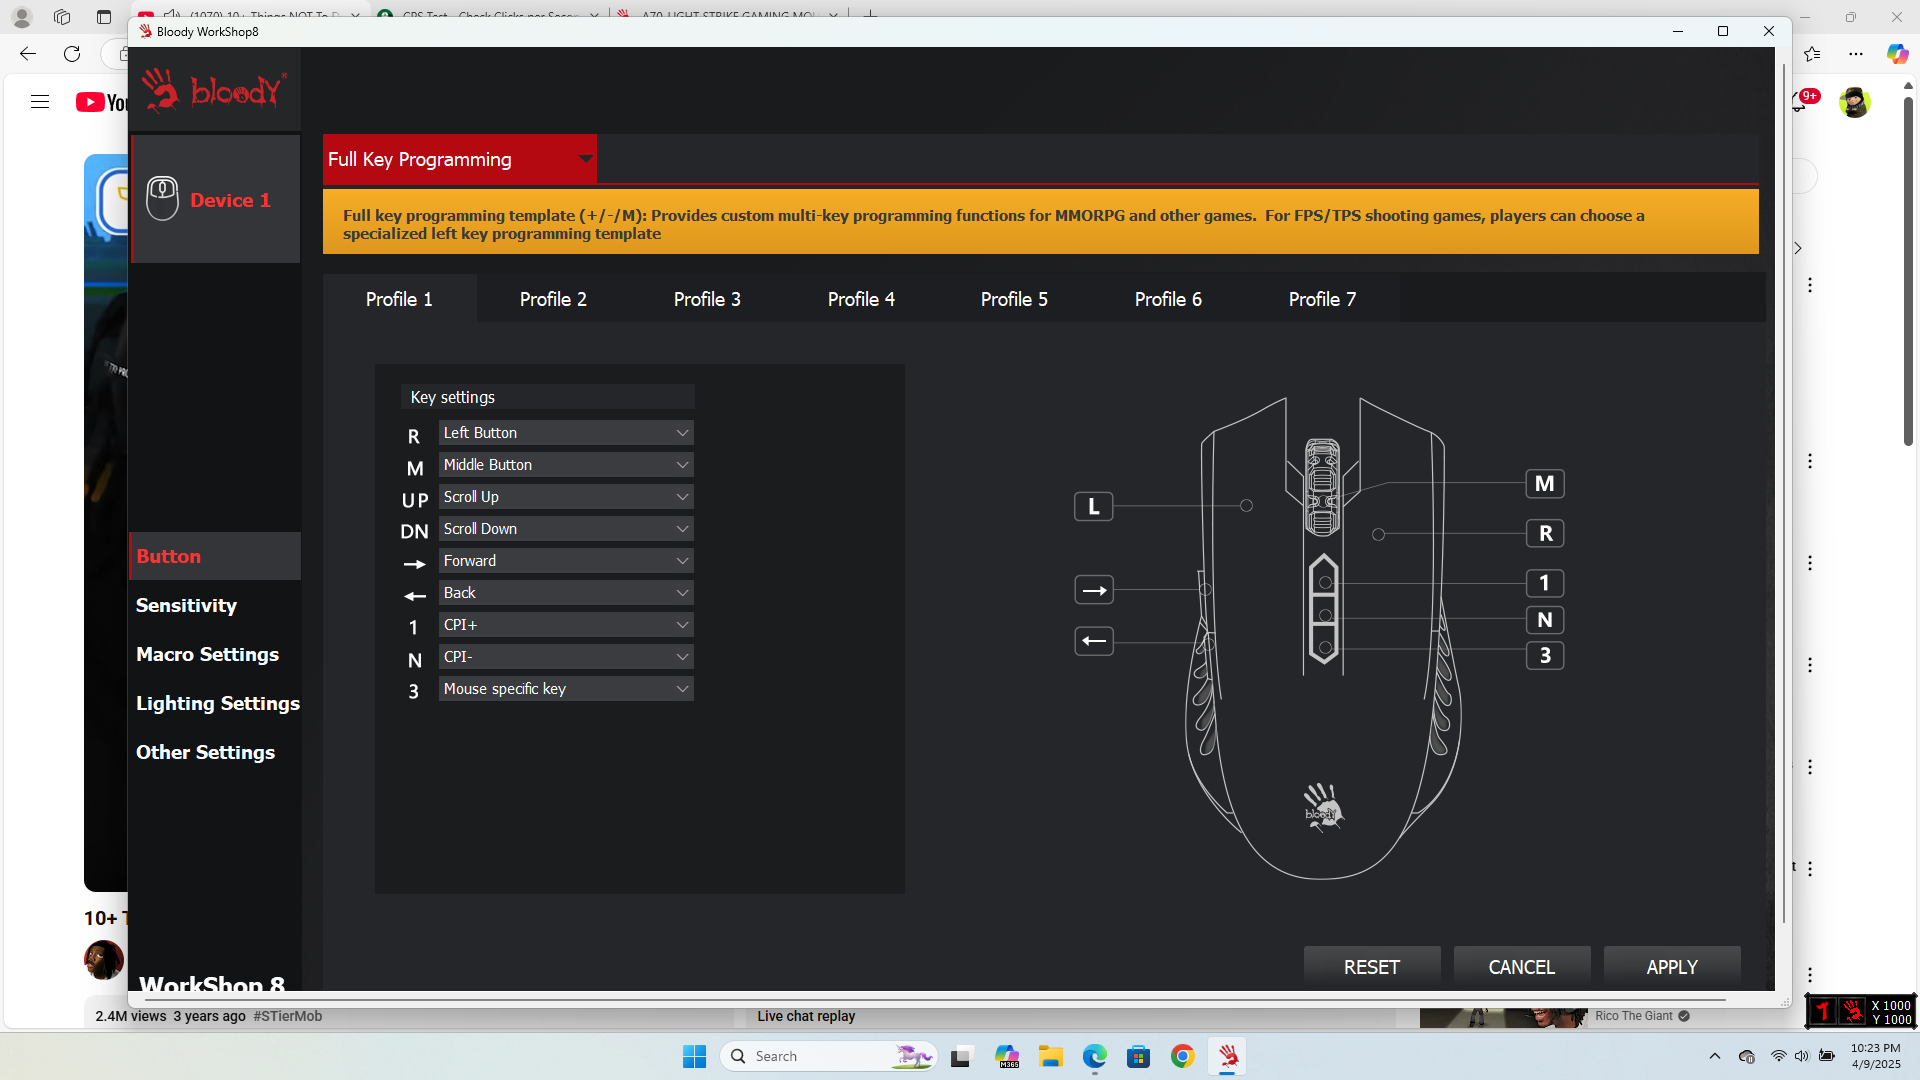The image size is (1920, 1080).
Task: Switch to Profile 7 tab
Action: point(1322,299)
